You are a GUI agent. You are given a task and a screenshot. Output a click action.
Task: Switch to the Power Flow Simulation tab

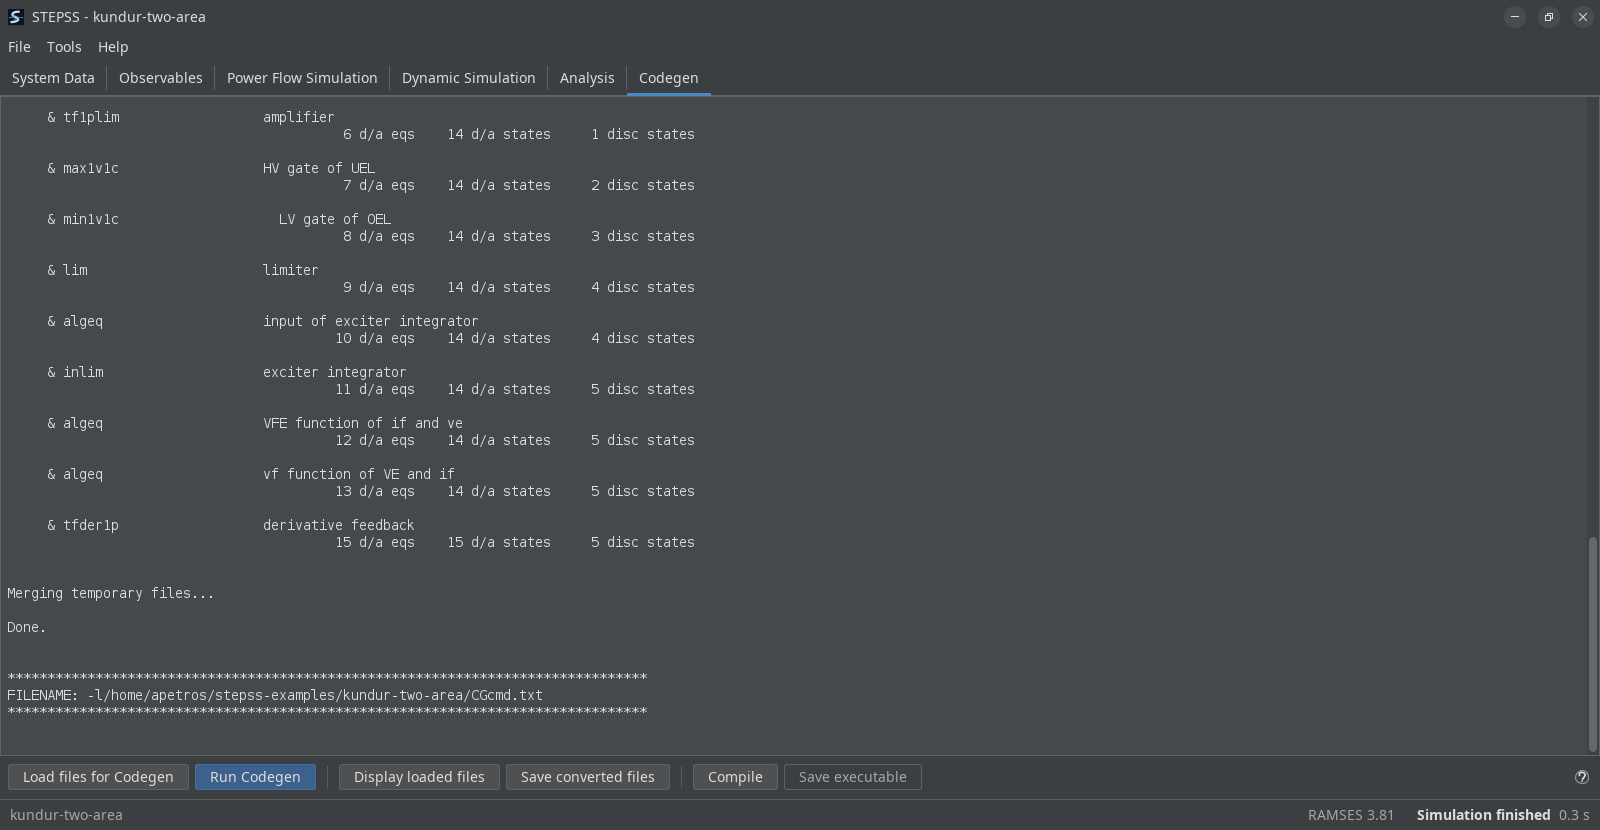tap(302, 78)
